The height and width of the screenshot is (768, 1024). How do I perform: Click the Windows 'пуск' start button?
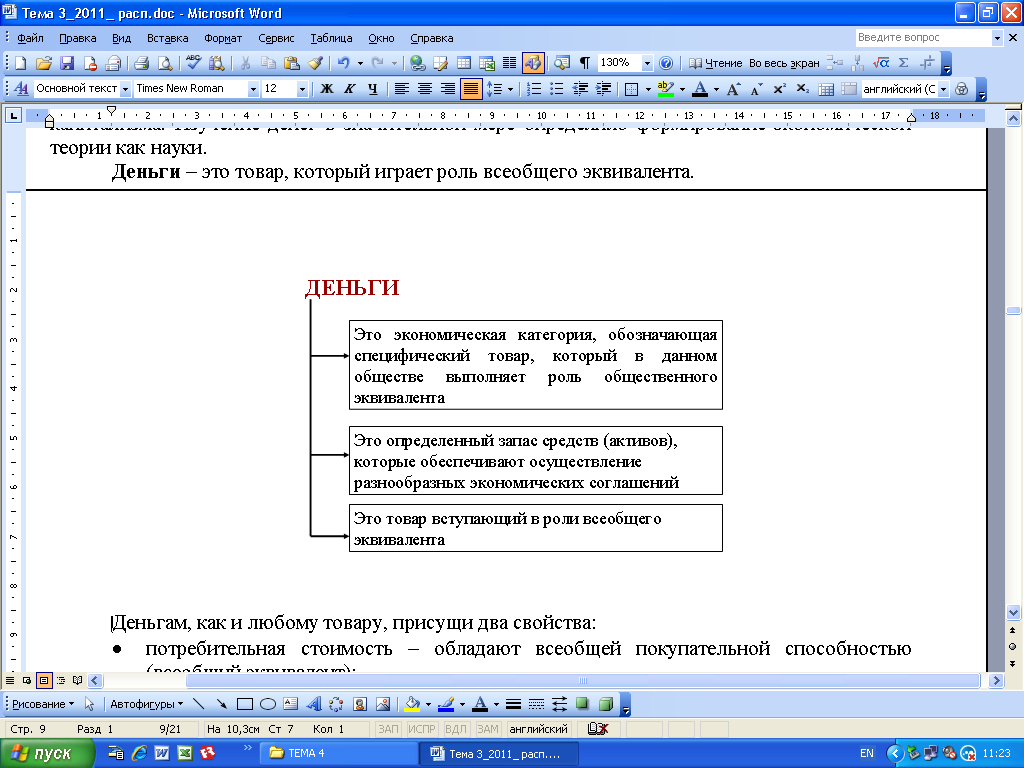point(47,753)
